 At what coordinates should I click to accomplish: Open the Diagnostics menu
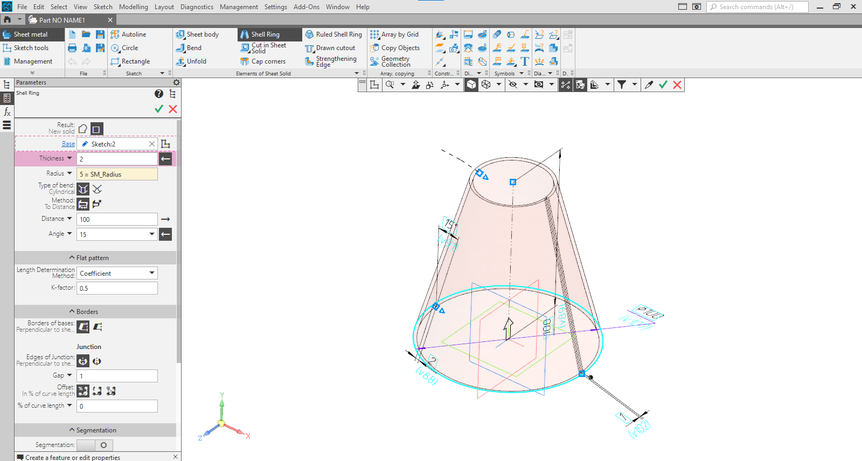[x=197, y=7]
